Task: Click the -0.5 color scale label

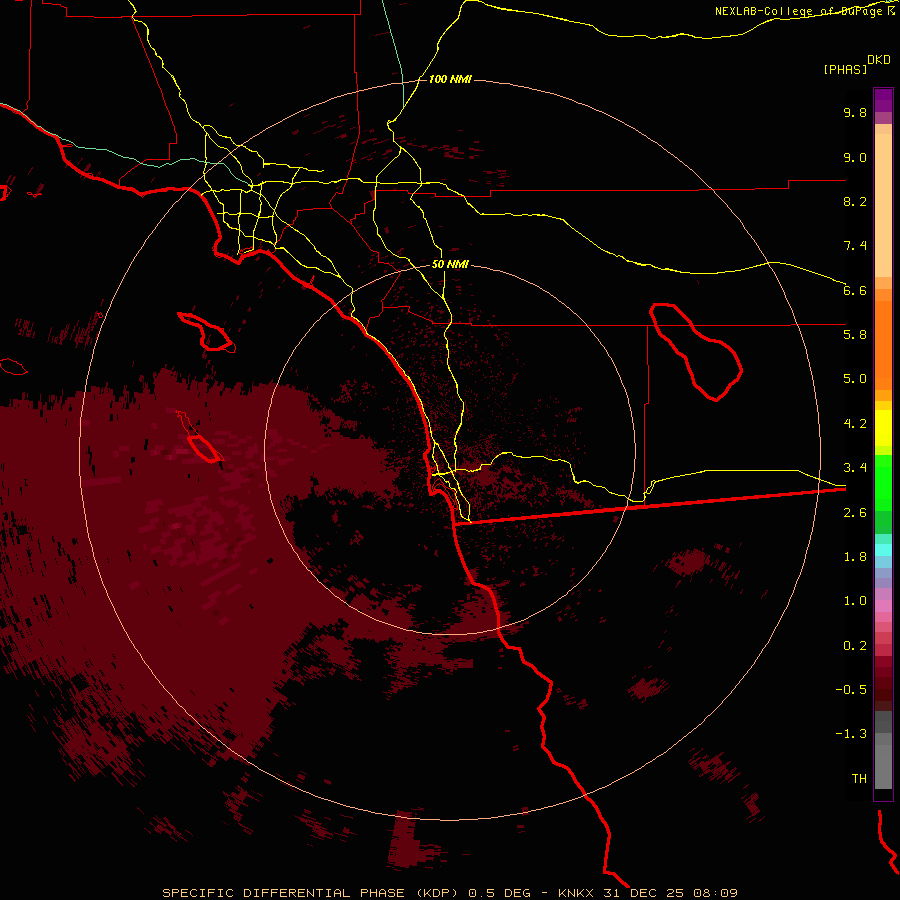Action: click(851, 690)
